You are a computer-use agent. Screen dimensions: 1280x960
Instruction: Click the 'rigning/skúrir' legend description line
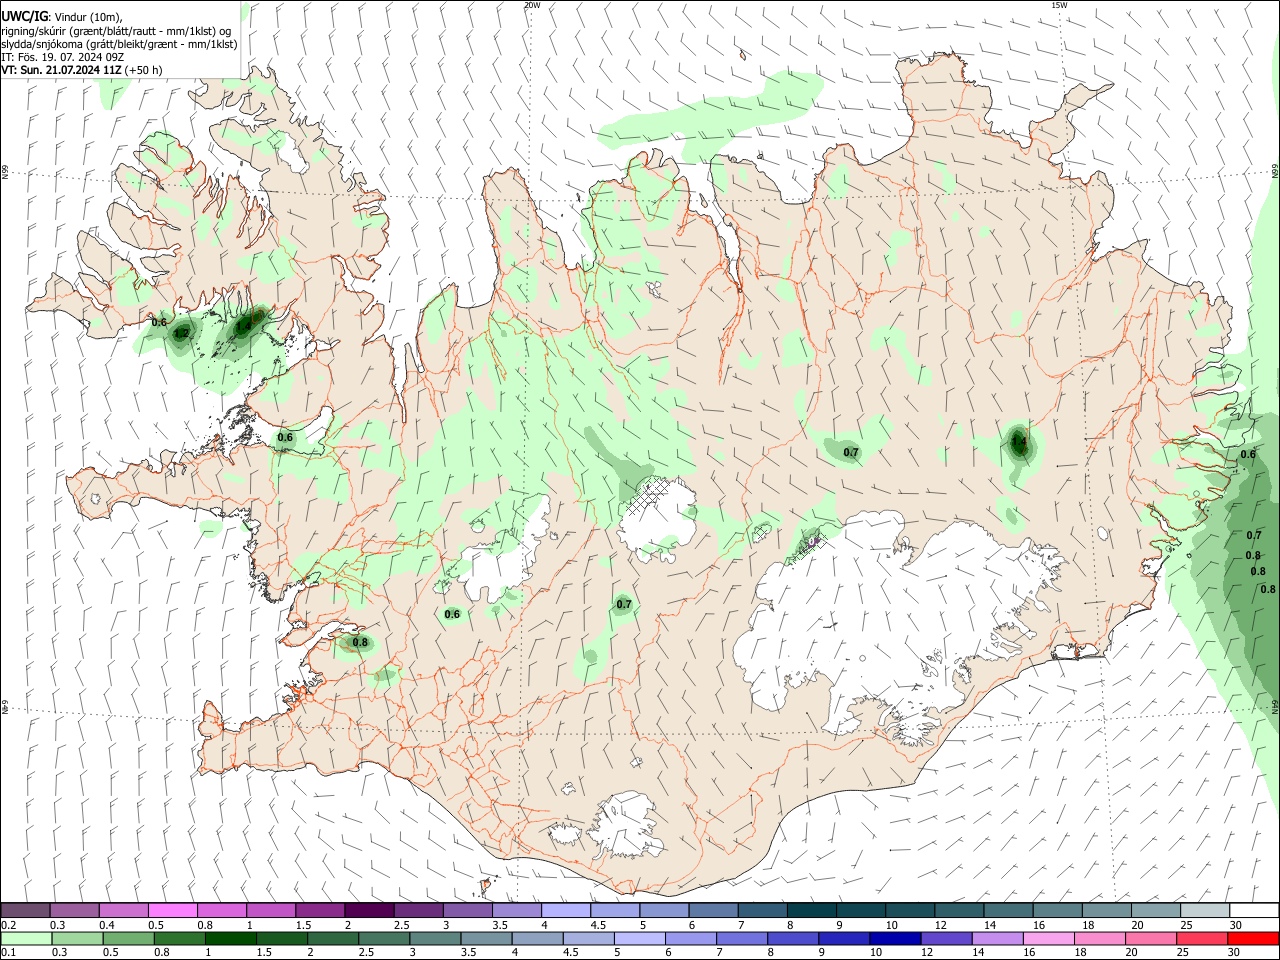tap(117, 31)
